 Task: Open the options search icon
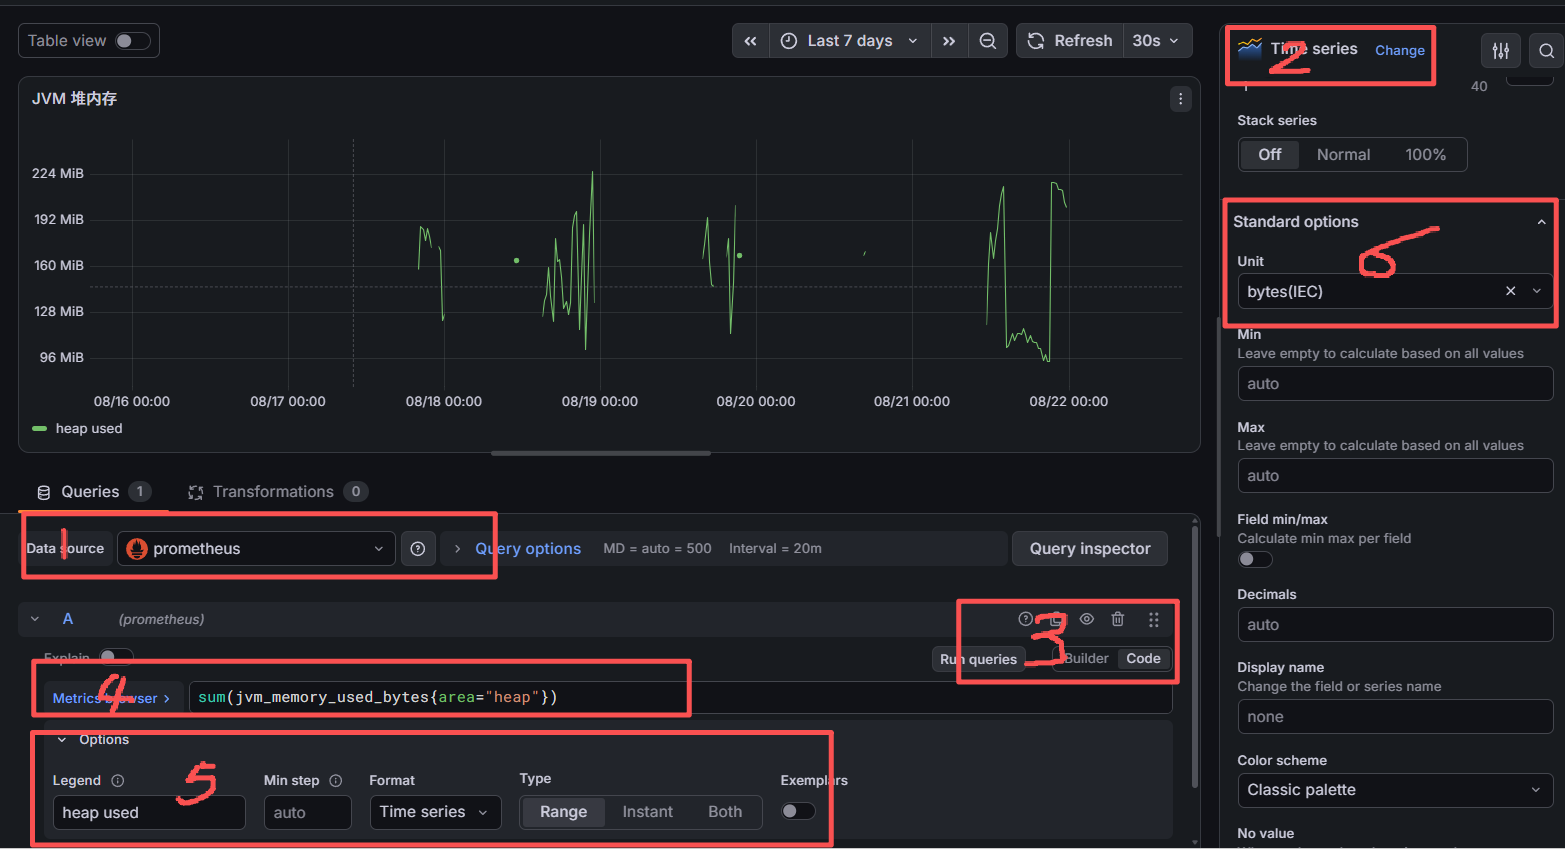1546,50
